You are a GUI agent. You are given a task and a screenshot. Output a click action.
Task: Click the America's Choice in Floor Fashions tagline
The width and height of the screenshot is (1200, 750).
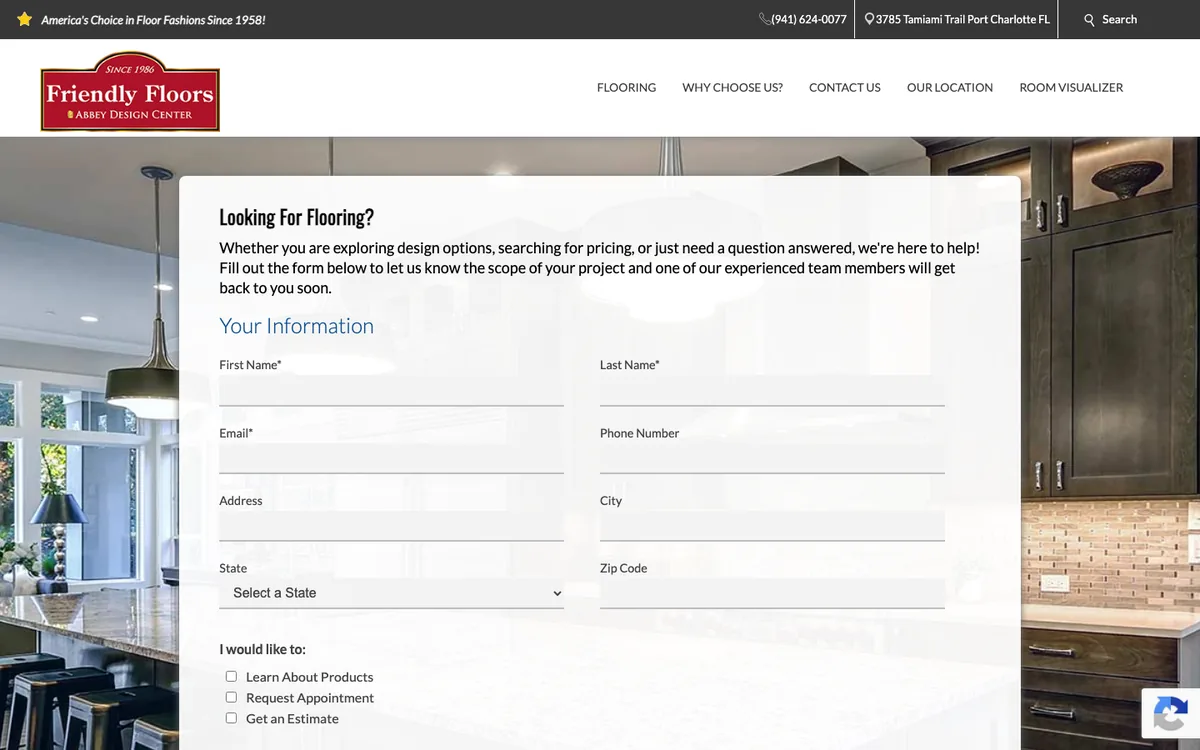(153, 20)
